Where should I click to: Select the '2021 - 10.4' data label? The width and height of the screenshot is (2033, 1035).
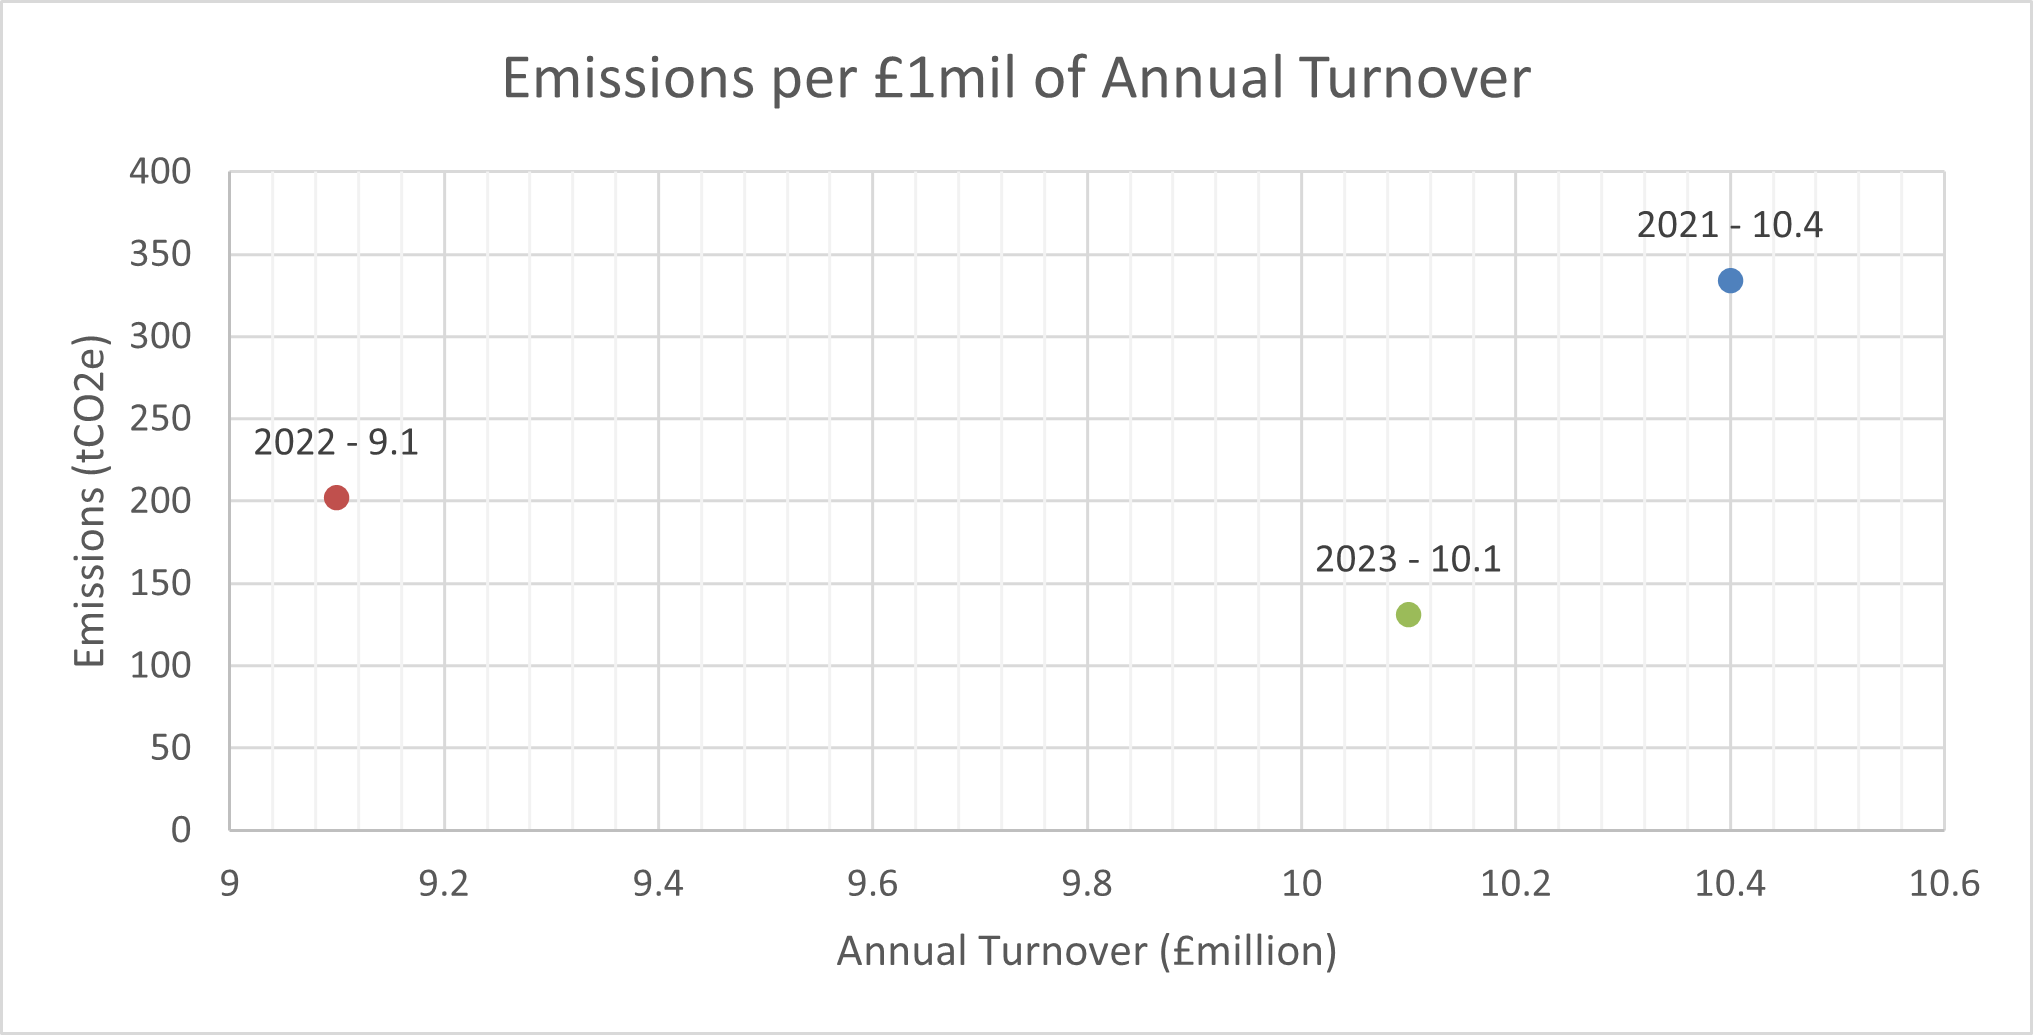tap(1730, 225)
